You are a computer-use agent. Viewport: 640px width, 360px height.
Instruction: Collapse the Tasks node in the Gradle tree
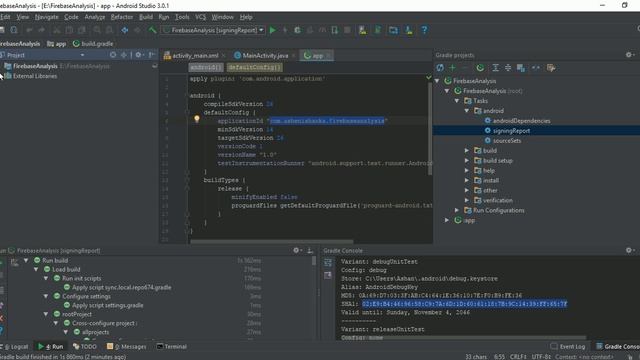click(x=457, y=101)
